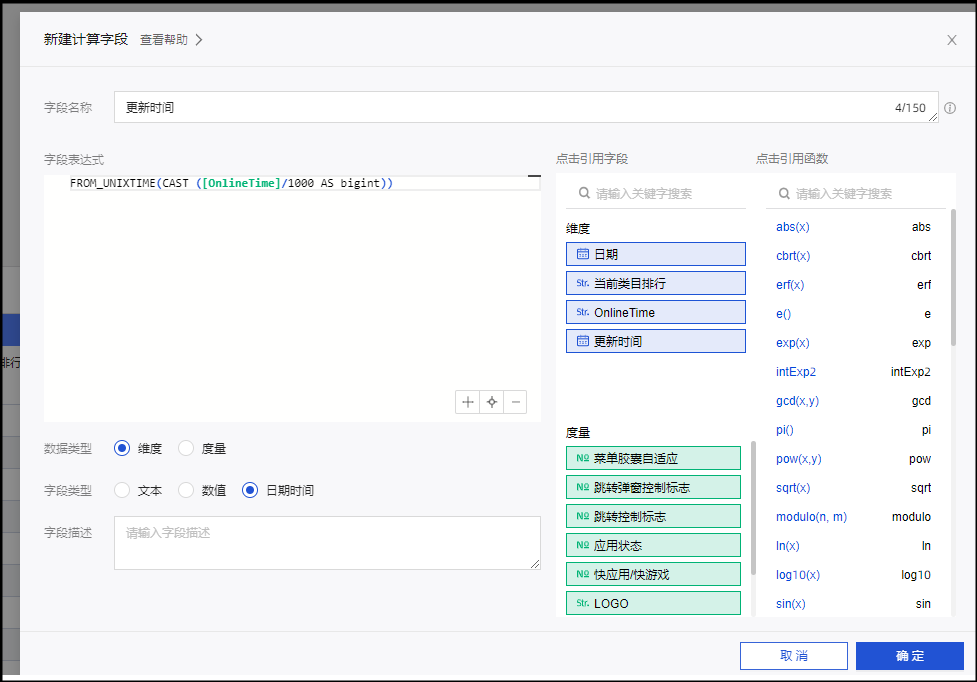Click 取消 to cancel

(793, 656)
